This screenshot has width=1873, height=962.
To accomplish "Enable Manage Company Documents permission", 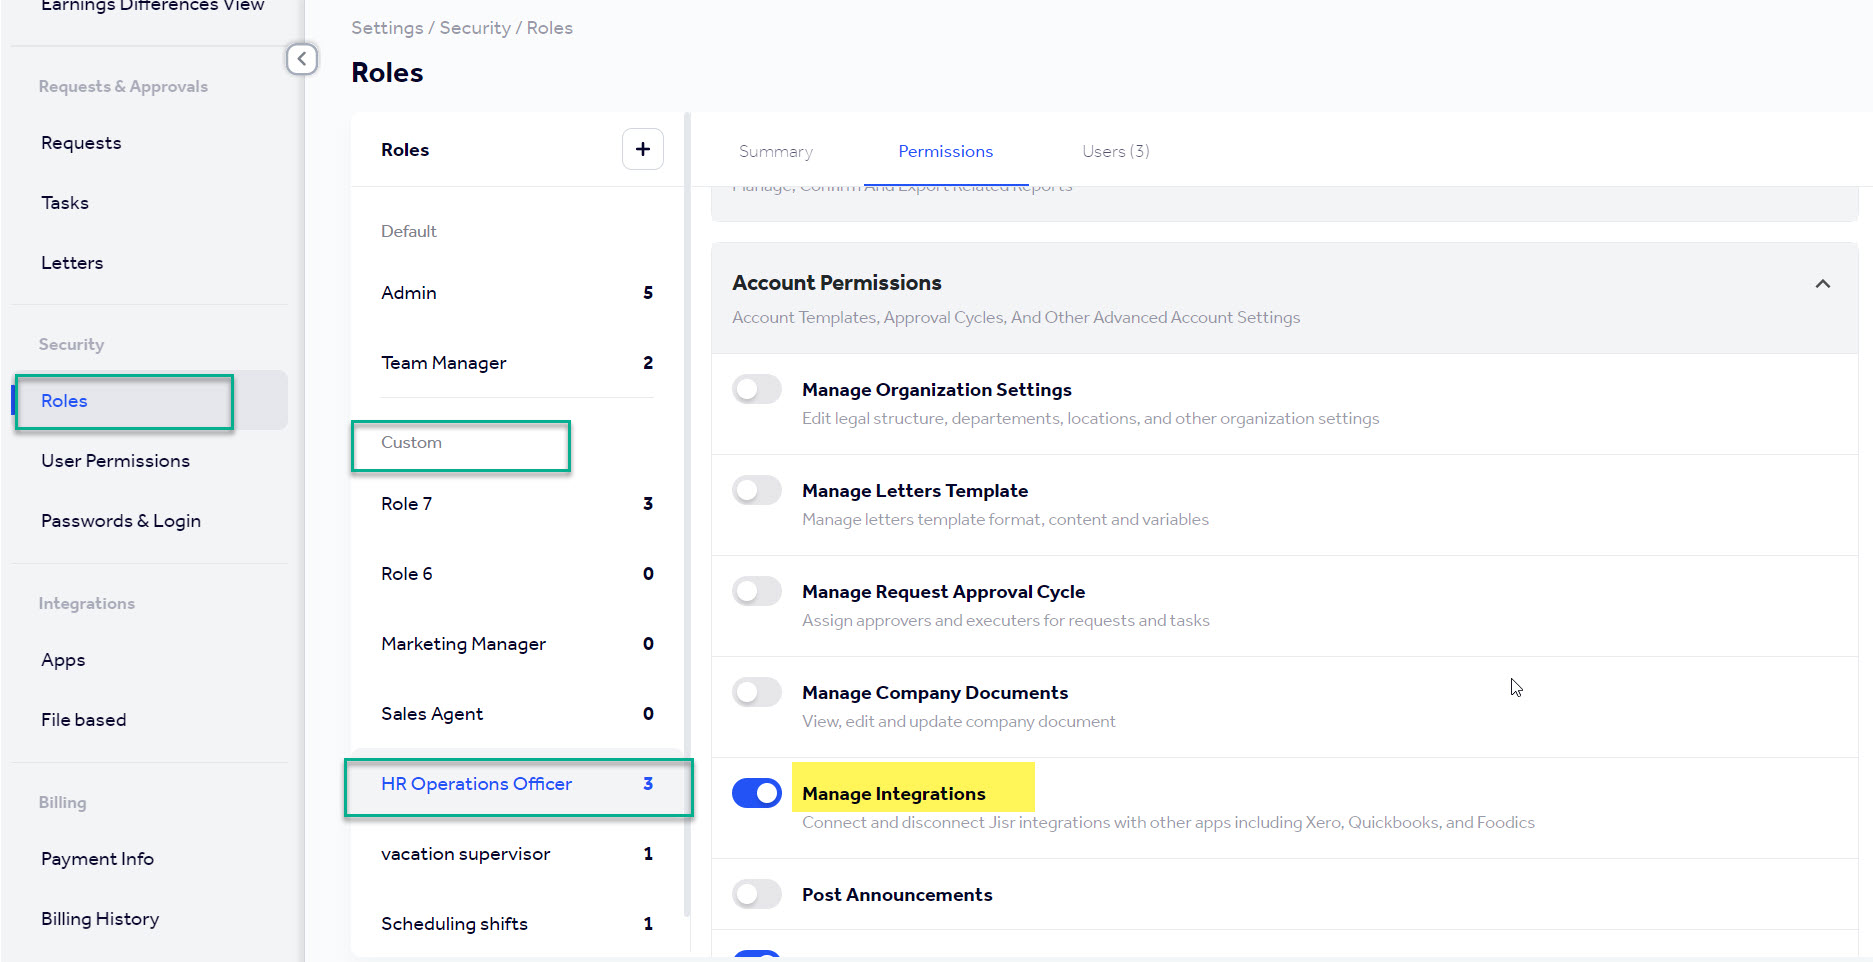I will click(756, 691).
